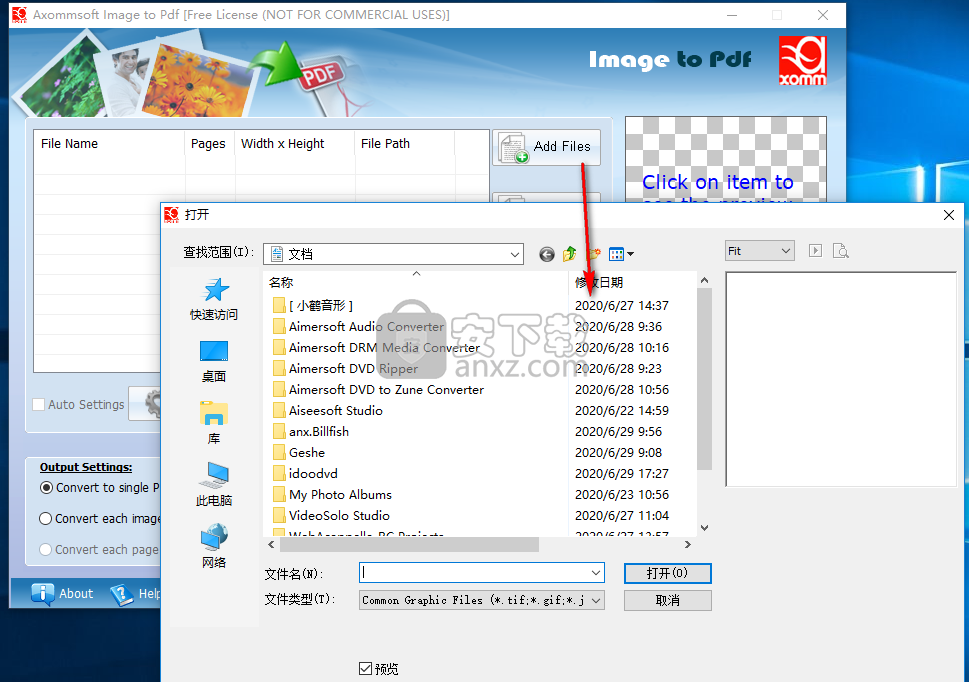Click the preview magnifier page icon
969x682 pixels.
pos(840,251)
